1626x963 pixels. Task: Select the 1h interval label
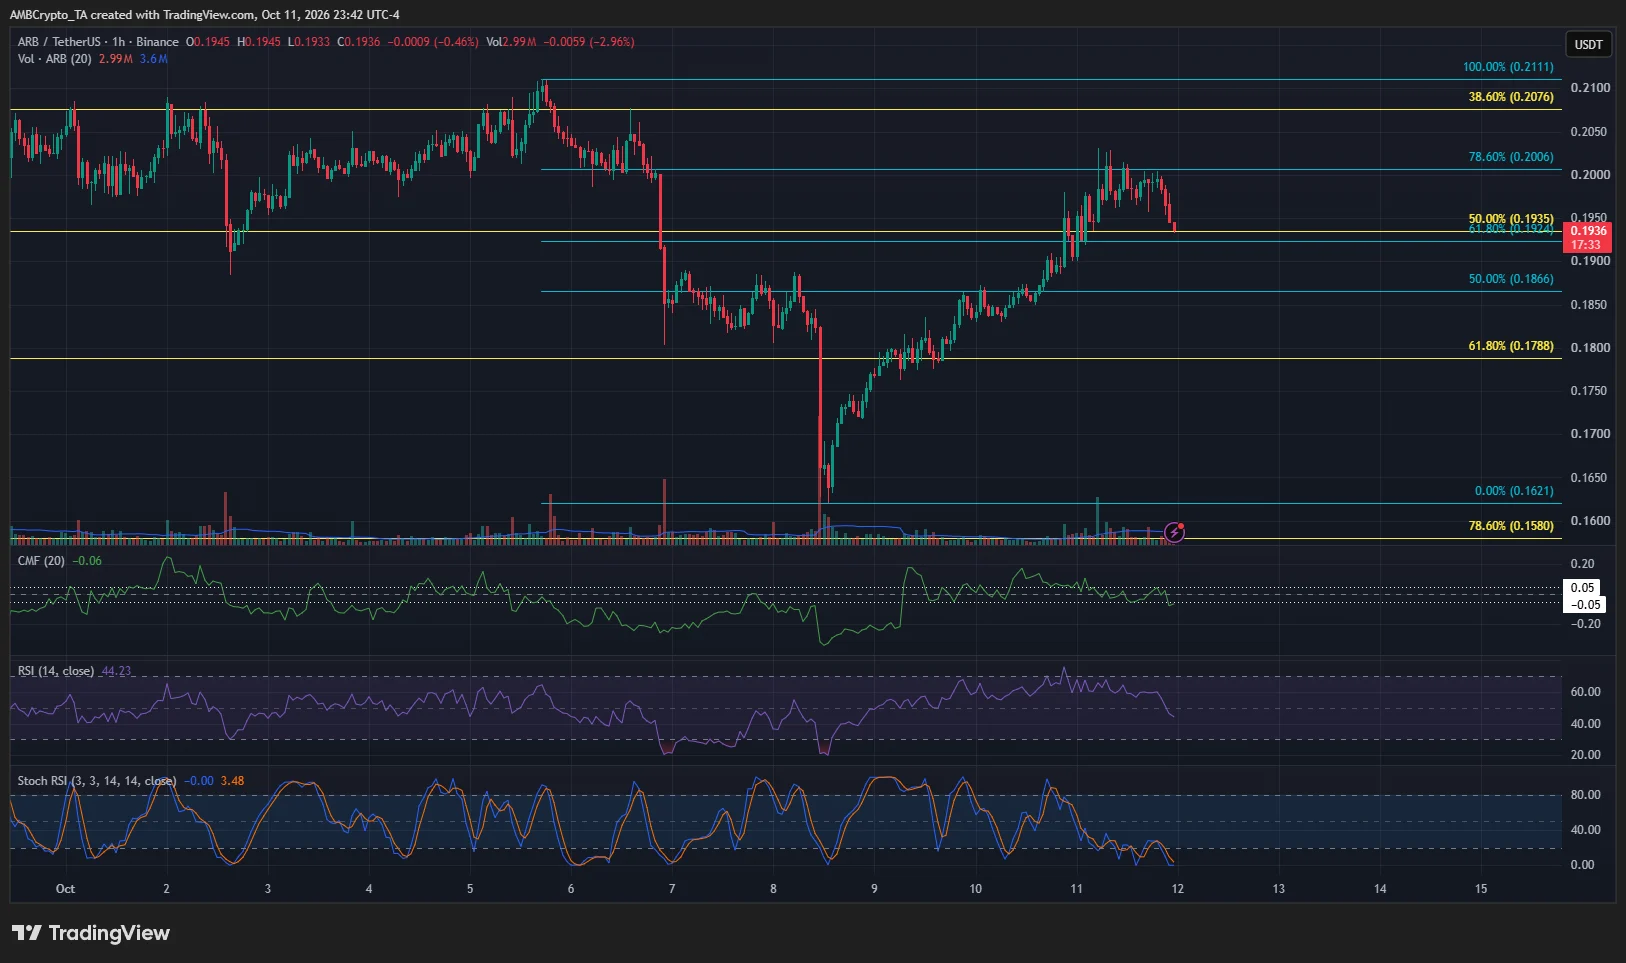118,42
